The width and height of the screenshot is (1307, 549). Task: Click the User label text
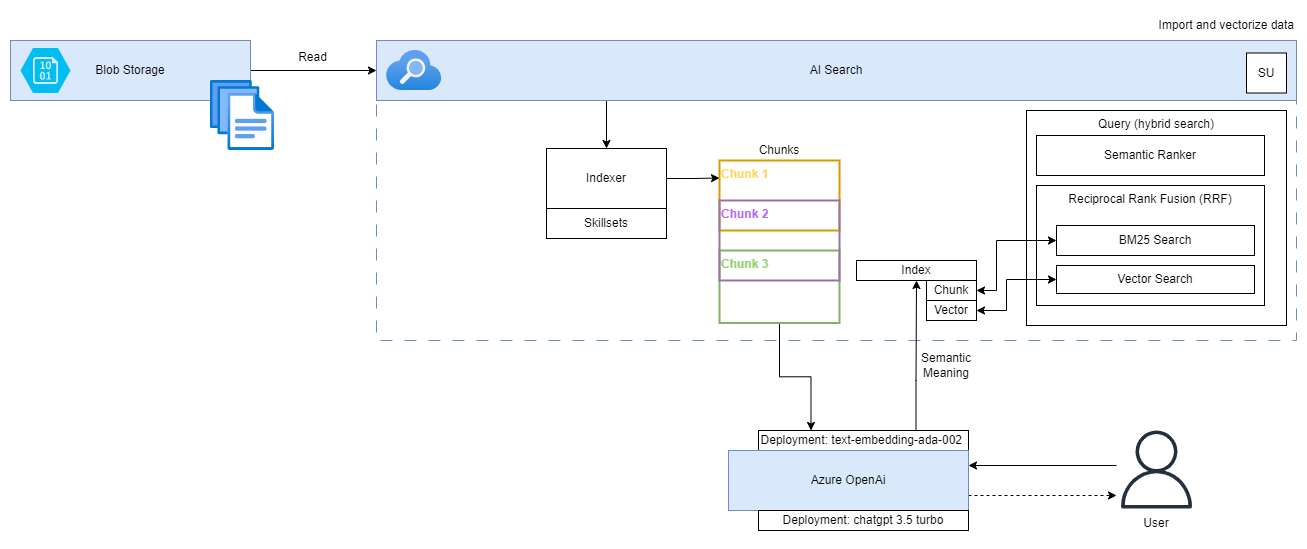1155,523
